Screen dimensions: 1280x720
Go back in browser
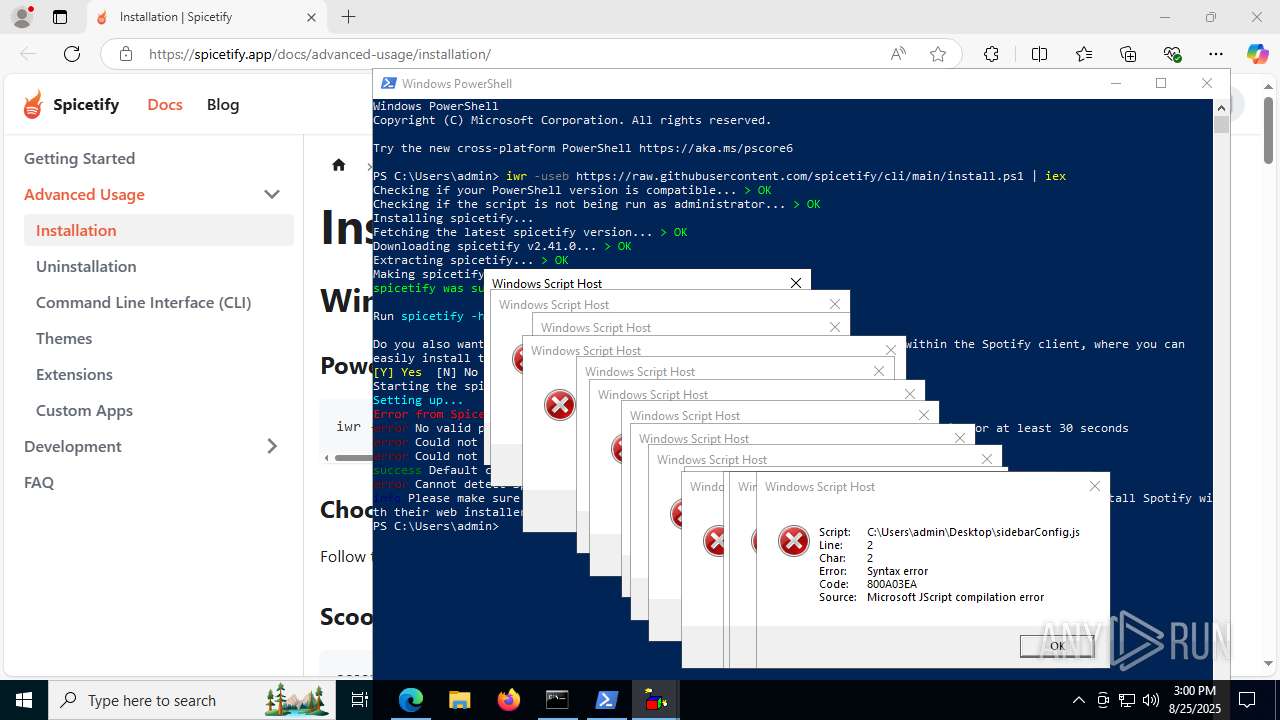pos(28,54)
